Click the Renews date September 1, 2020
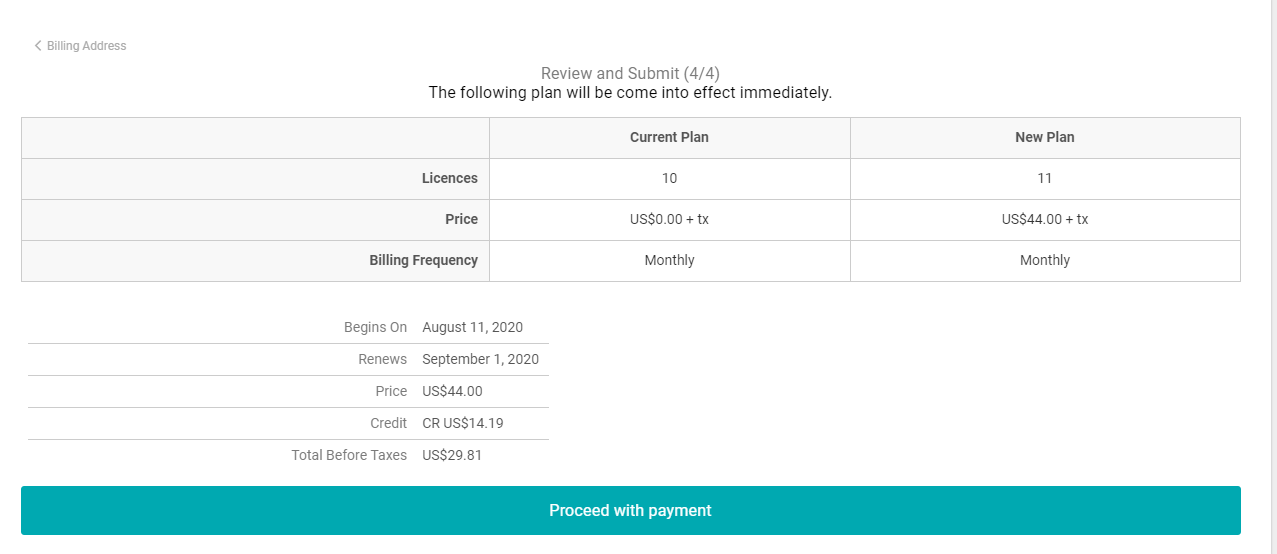 click(x=480, y=360)
